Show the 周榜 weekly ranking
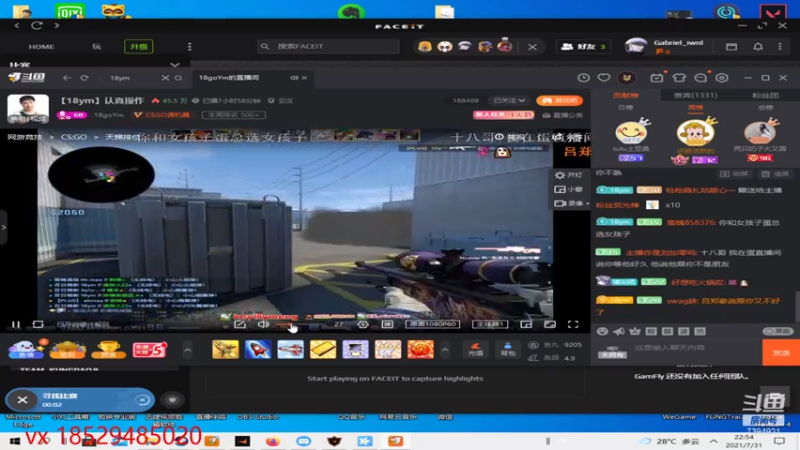 pos(695,108)
